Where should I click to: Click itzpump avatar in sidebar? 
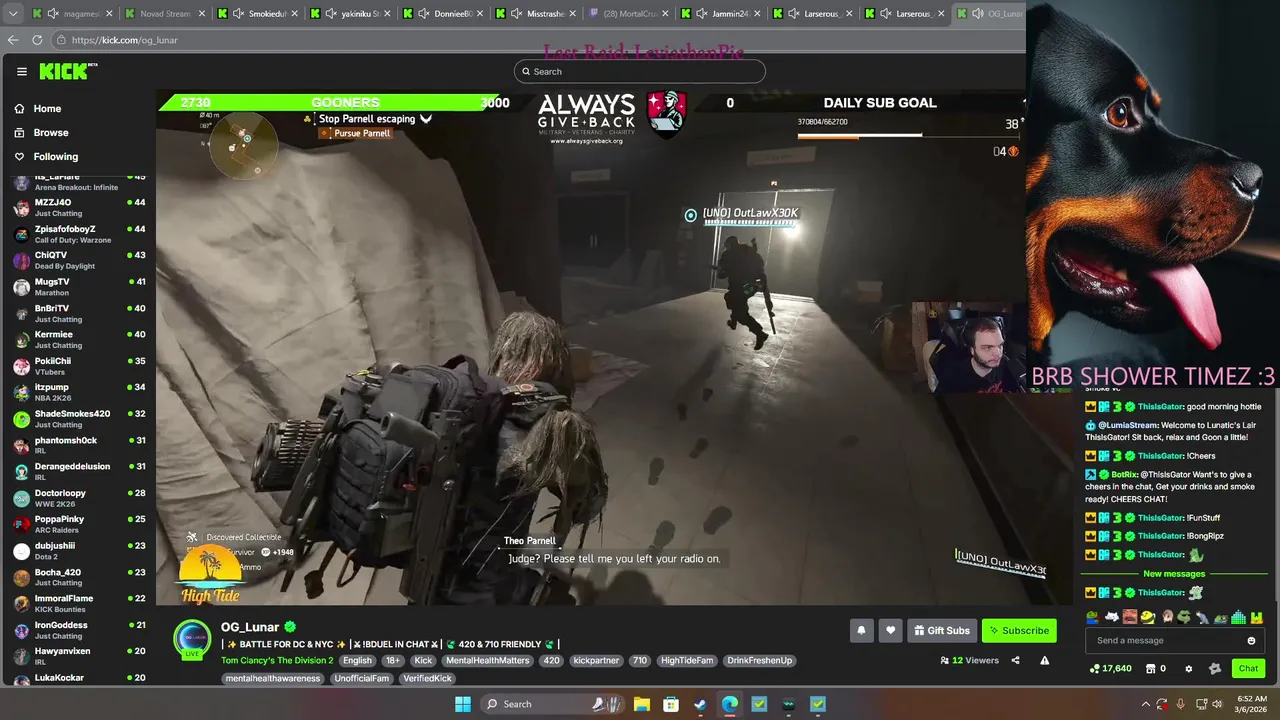[x=21, y=392]
